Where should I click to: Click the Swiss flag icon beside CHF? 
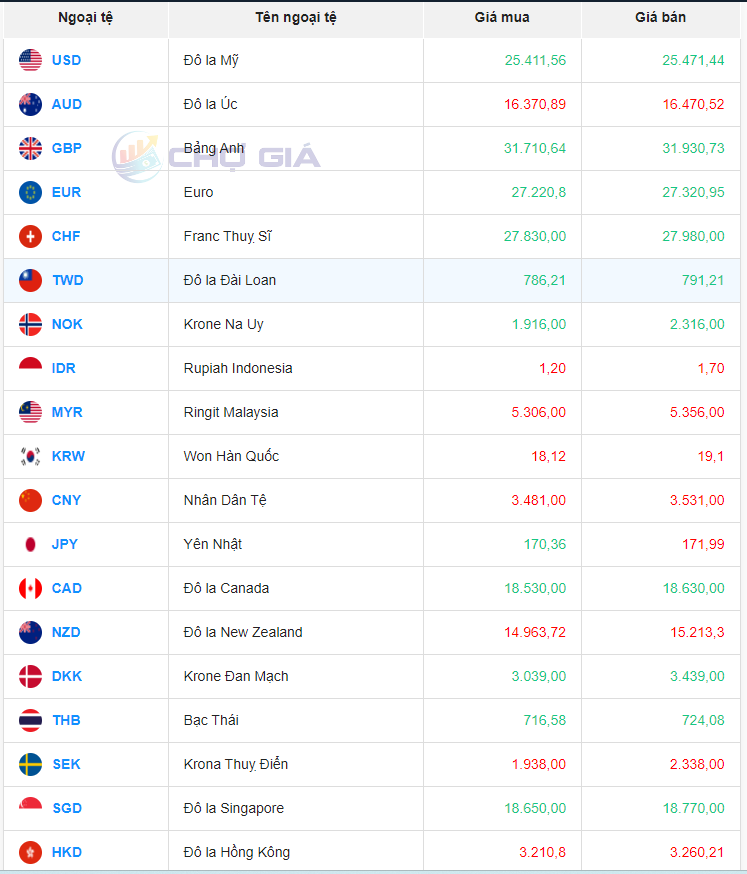click(30, 236)
